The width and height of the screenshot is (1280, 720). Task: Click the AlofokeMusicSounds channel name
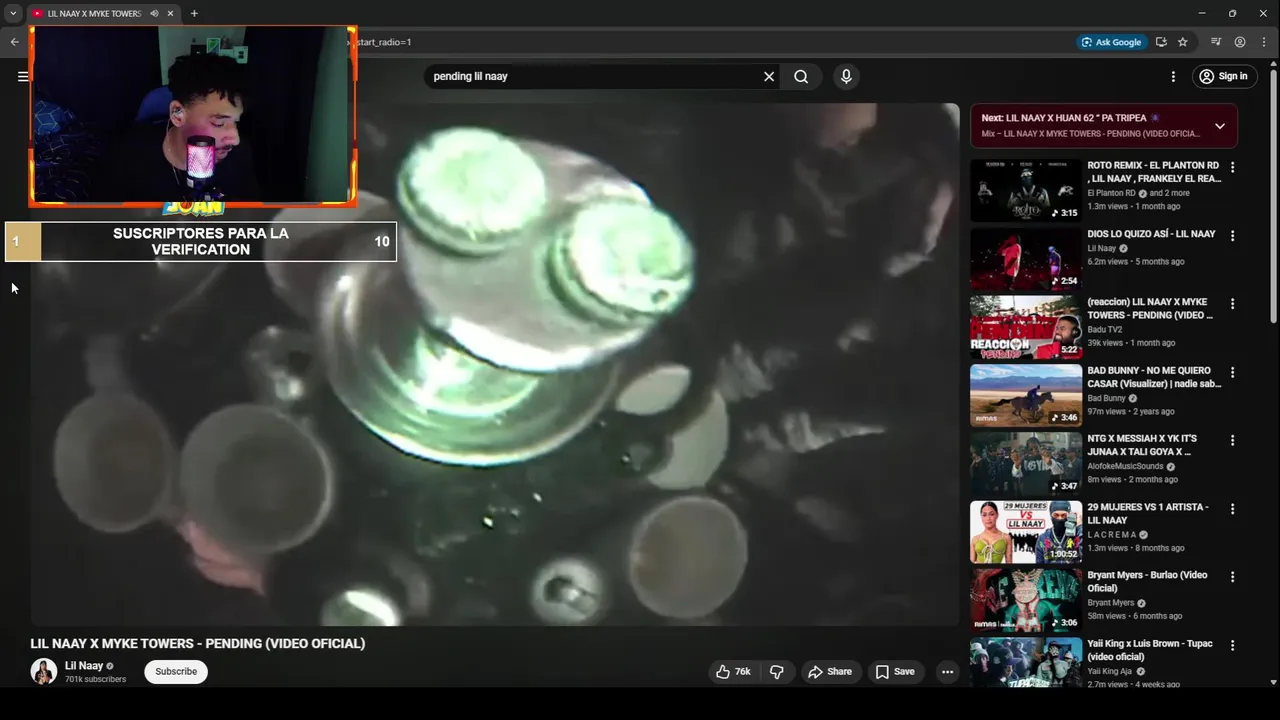point(1125,466)
